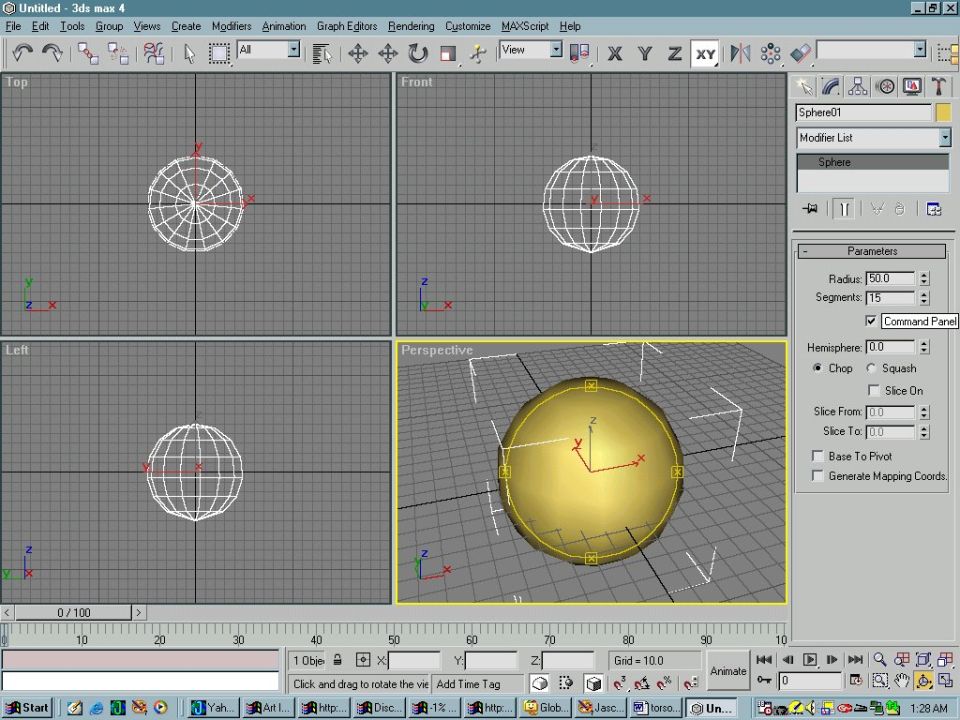Activate the Unlink Selection tool
The width and height of the screenshot is (960, 720).
(118, 53)
